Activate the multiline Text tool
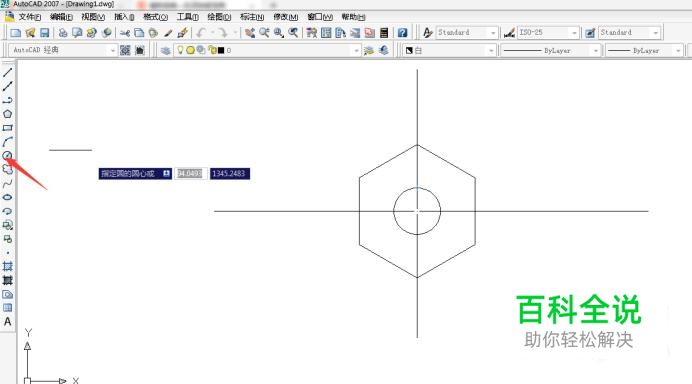 tap(8, 322)
